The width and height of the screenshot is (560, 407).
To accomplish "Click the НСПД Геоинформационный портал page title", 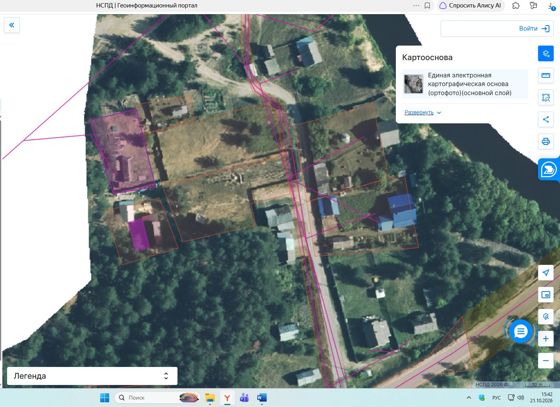I will tap(146, 5).
